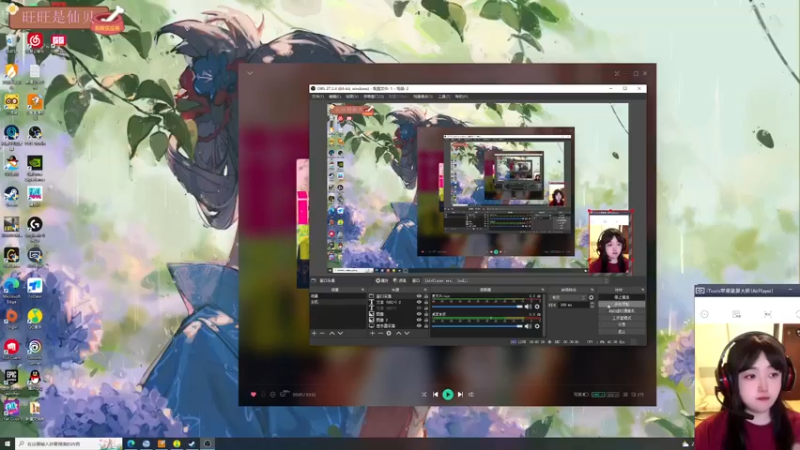This screenshot has width=800, height=450.
Task: Add a new scene with the plus icon
Action: click(x=314, y=333)
